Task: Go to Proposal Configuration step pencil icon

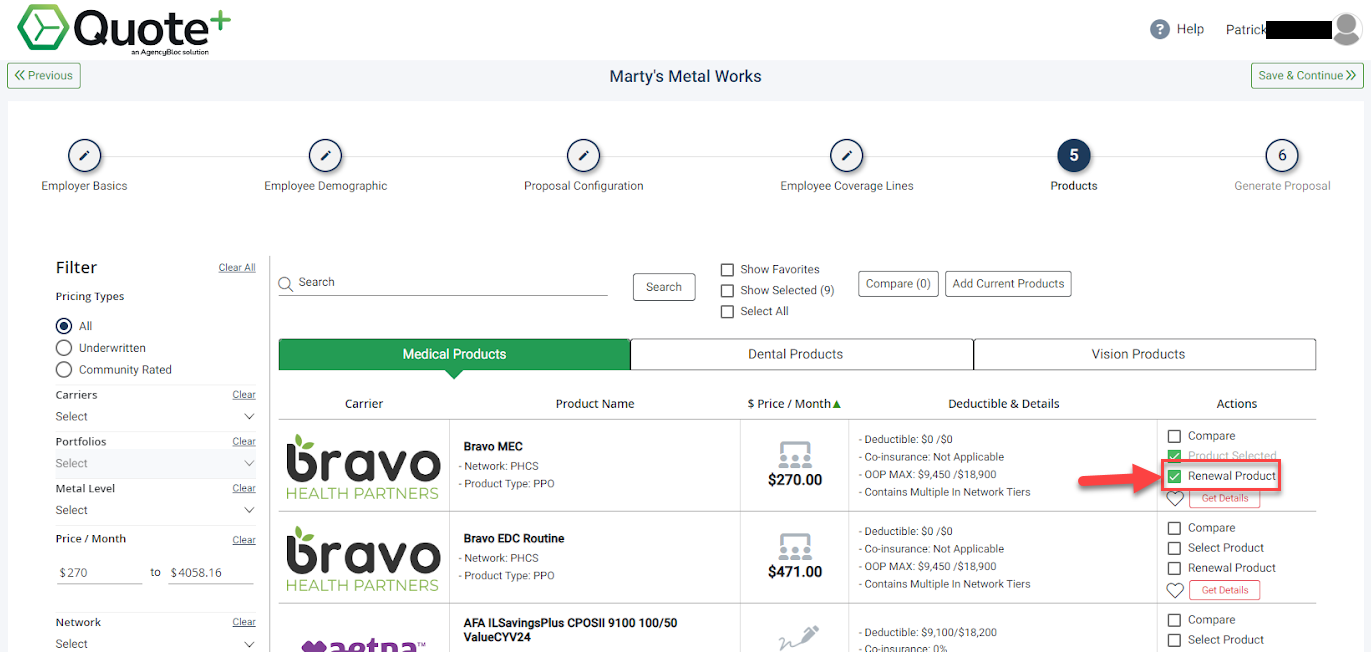Action: (x=583, y=156)
